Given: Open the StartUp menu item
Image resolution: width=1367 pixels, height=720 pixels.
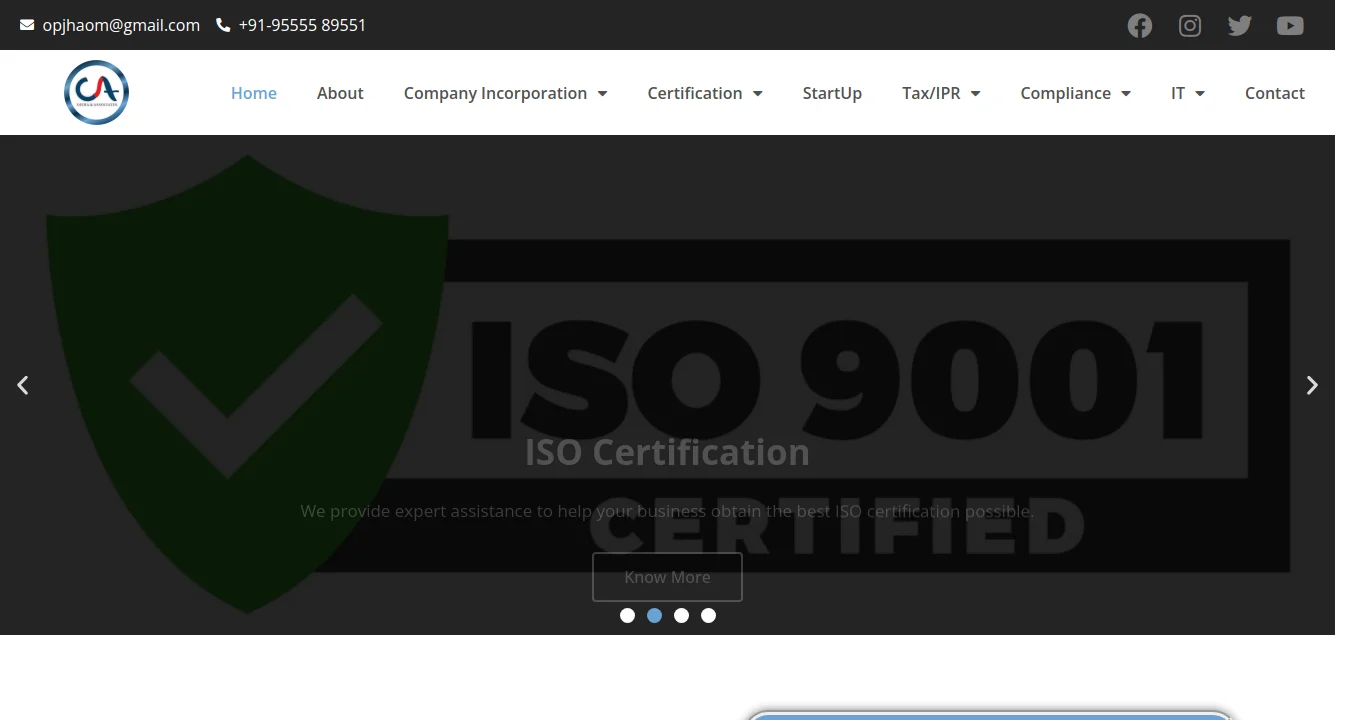Looking at the screenshot, I should (832, 93).
